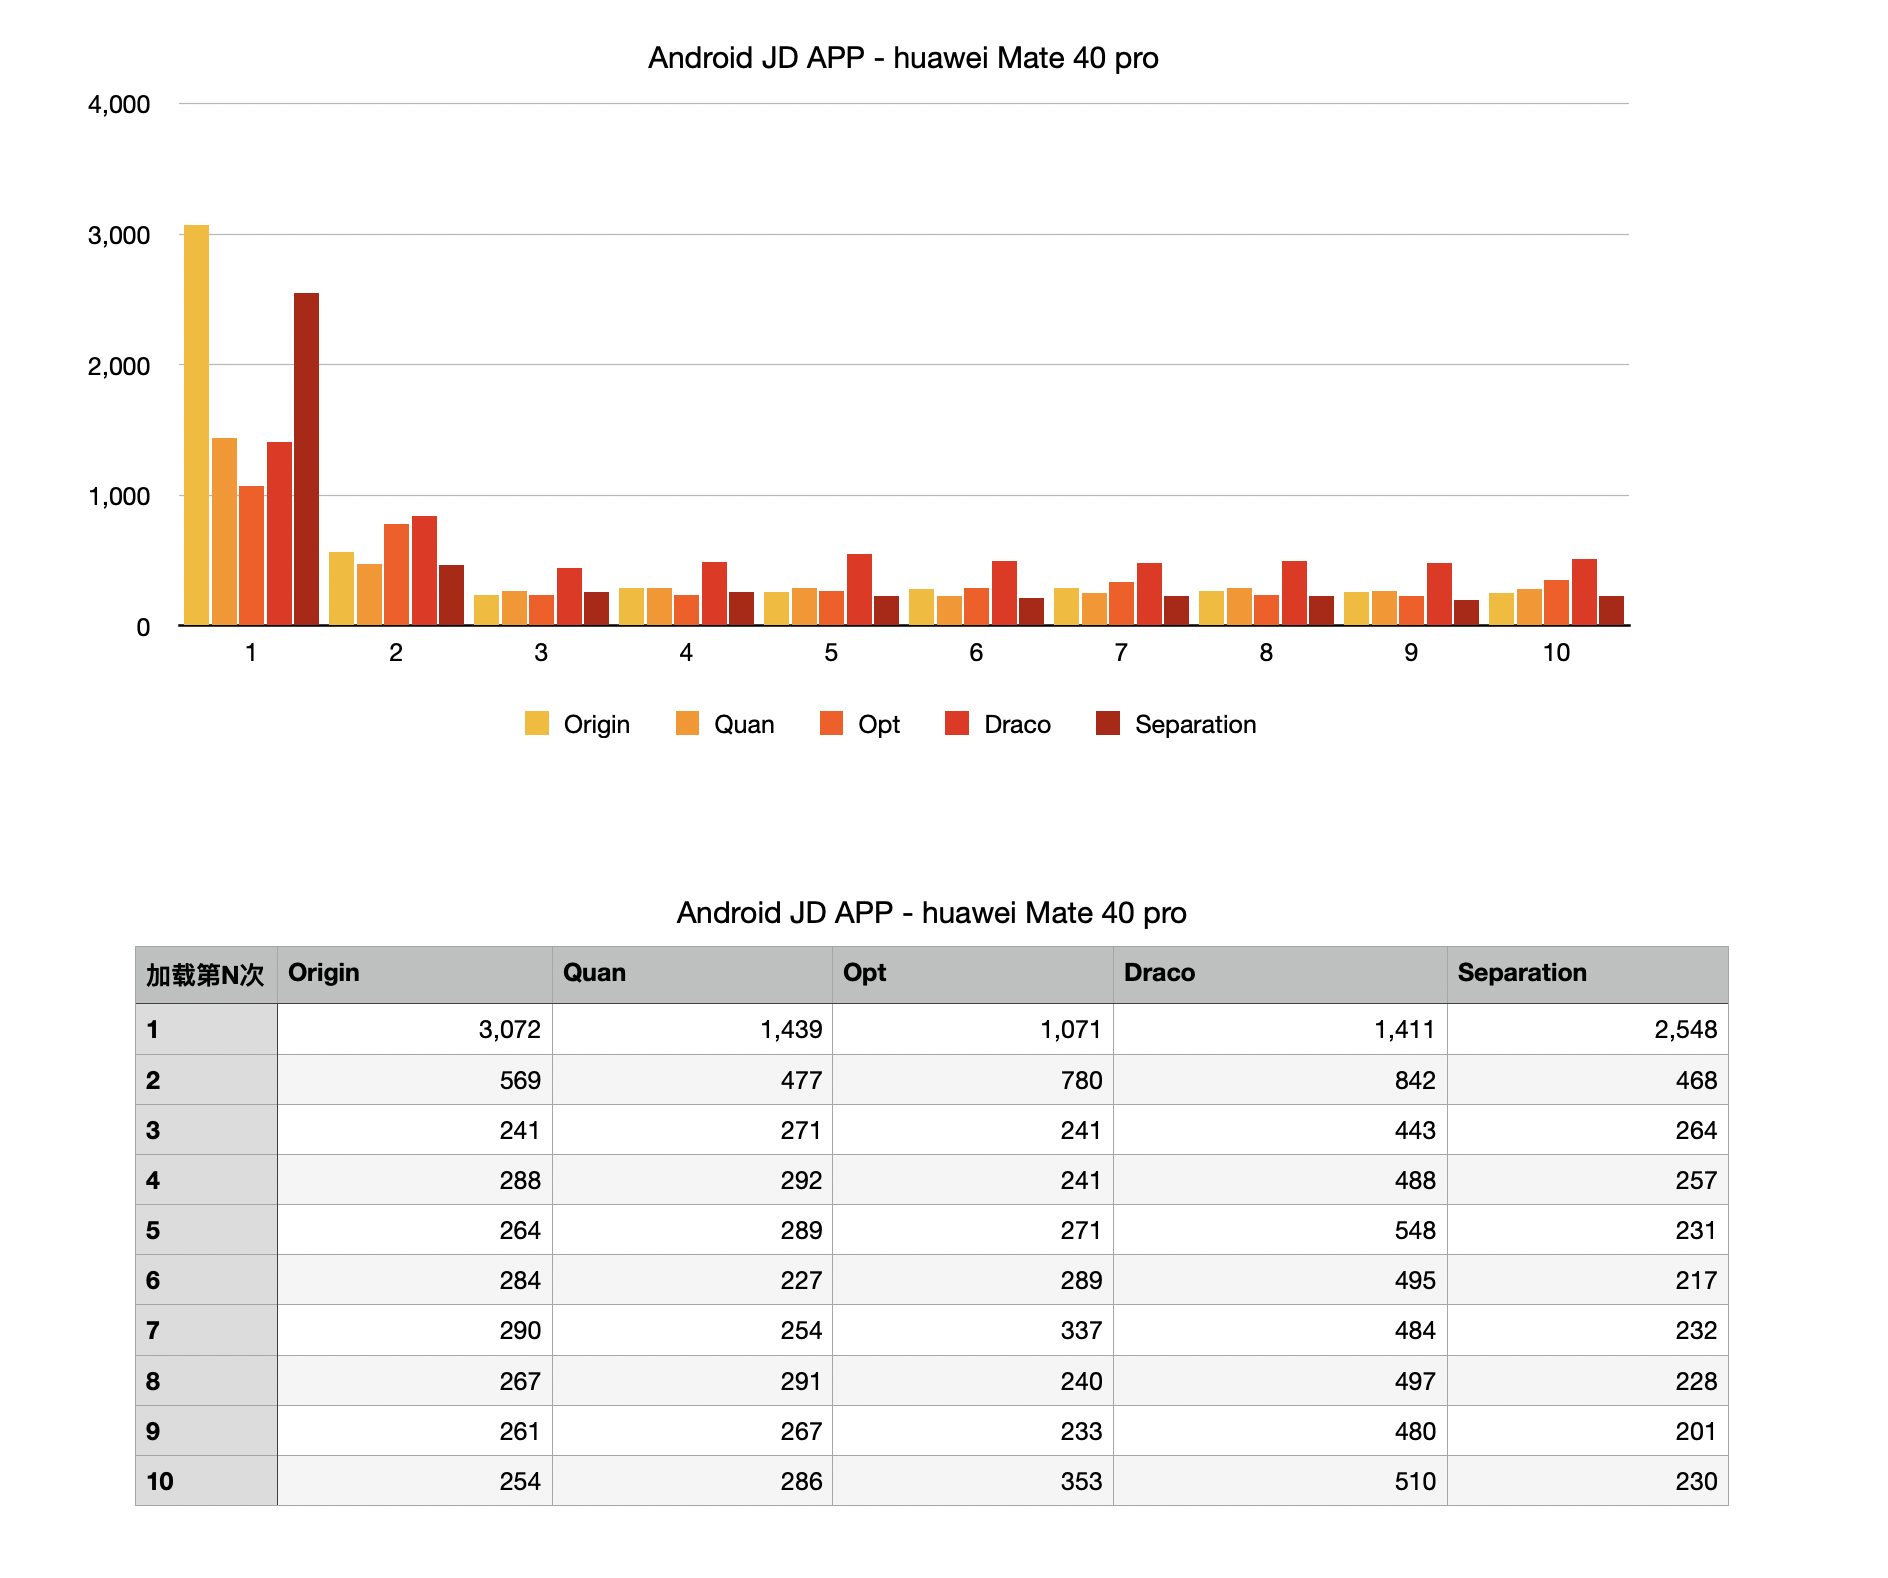The height and width of the screenshot is (1578, 1888).
Task: Select the cell showing 488
Action: [1280, 1180]
